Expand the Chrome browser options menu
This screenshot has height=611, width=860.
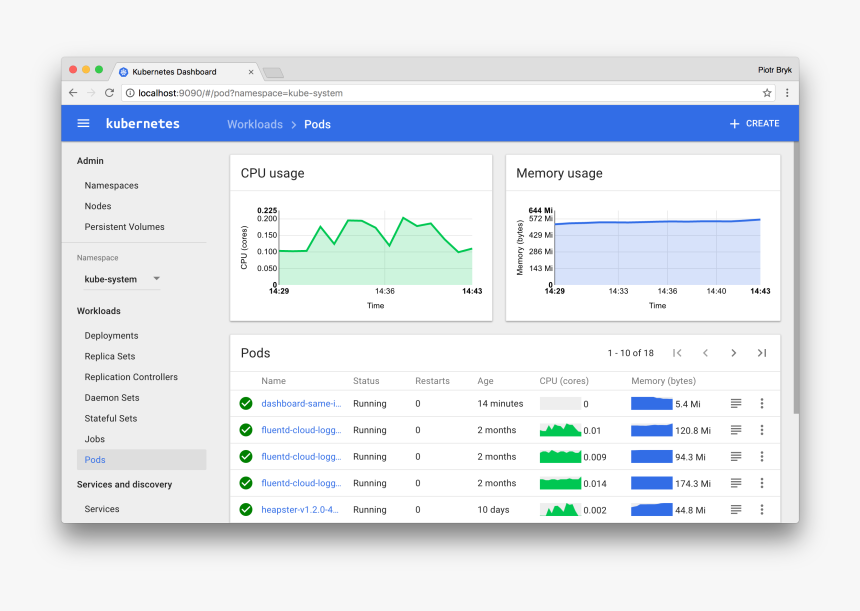[x=787, y=92]
